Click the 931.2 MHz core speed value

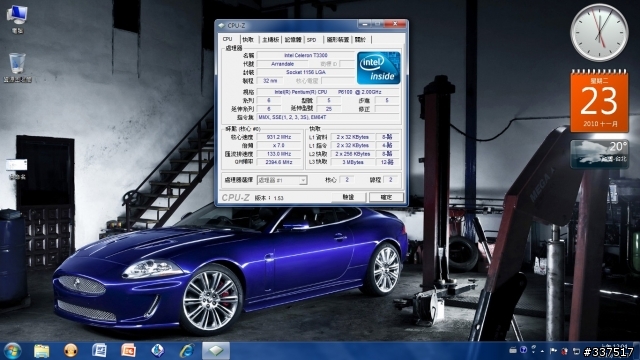click(x=279, y=137)
